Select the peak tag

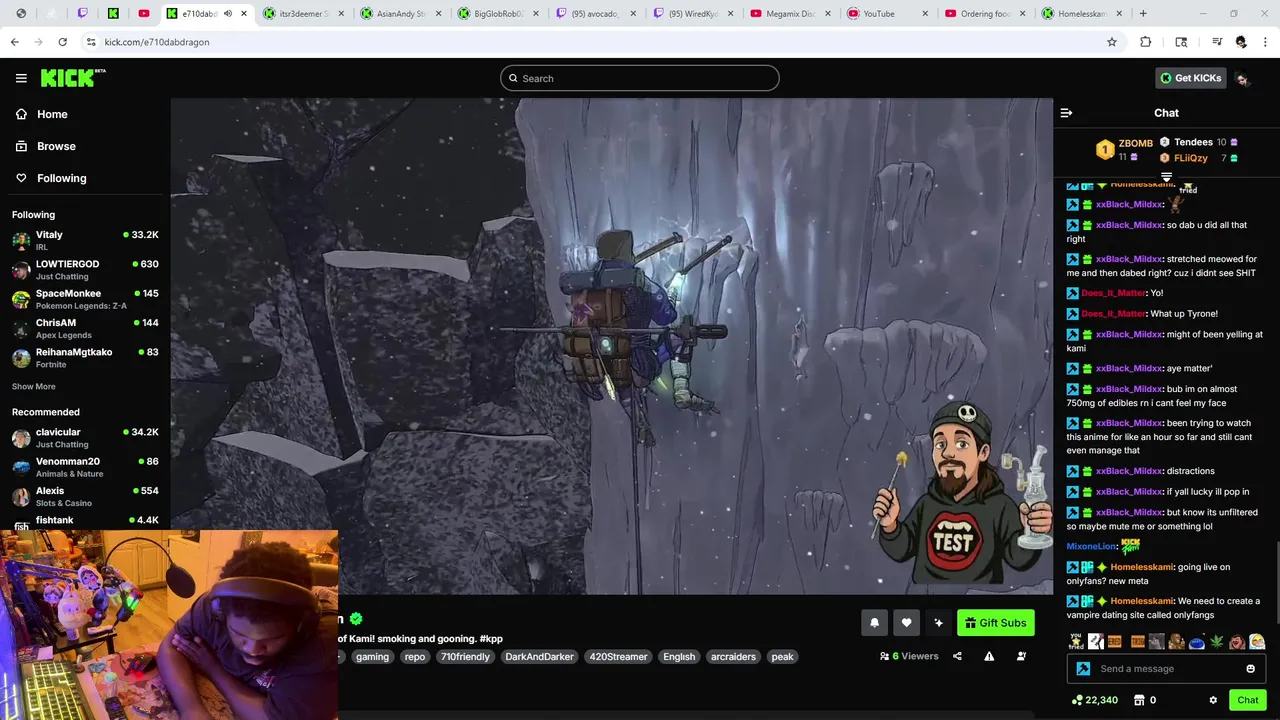click(x=782, y=657)
